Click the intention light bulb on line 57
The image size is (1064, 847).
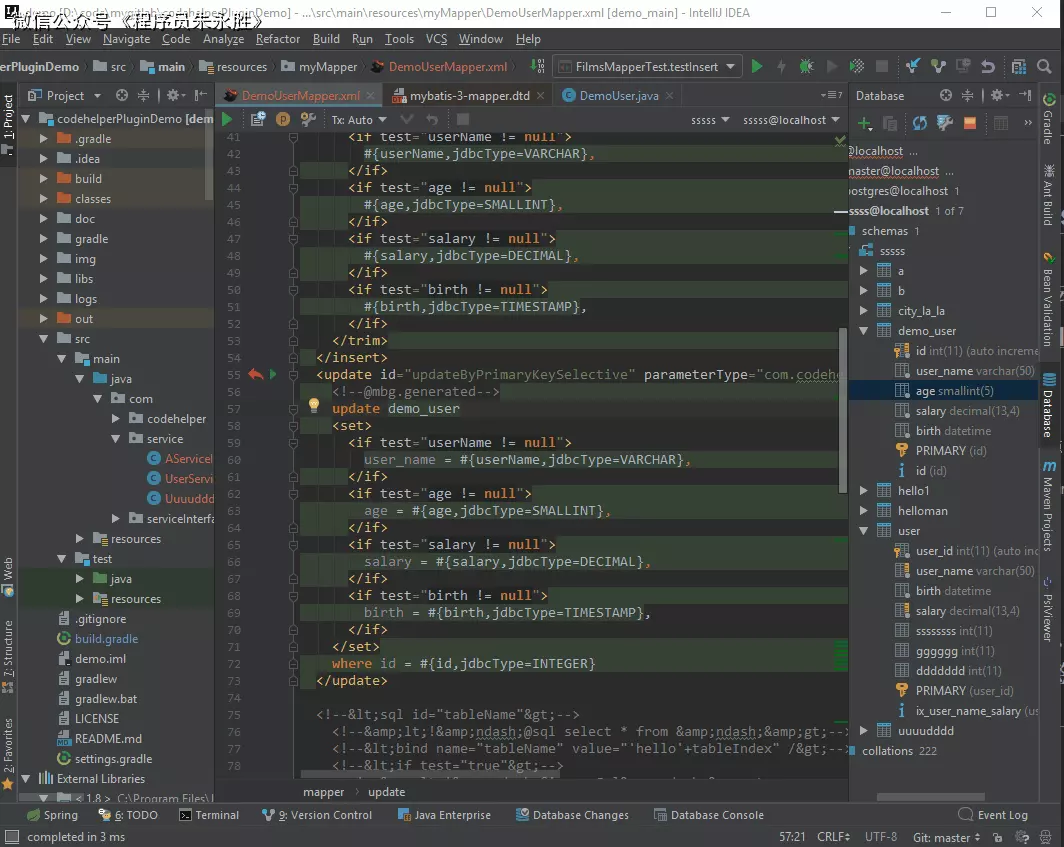[x=313, y=407]
